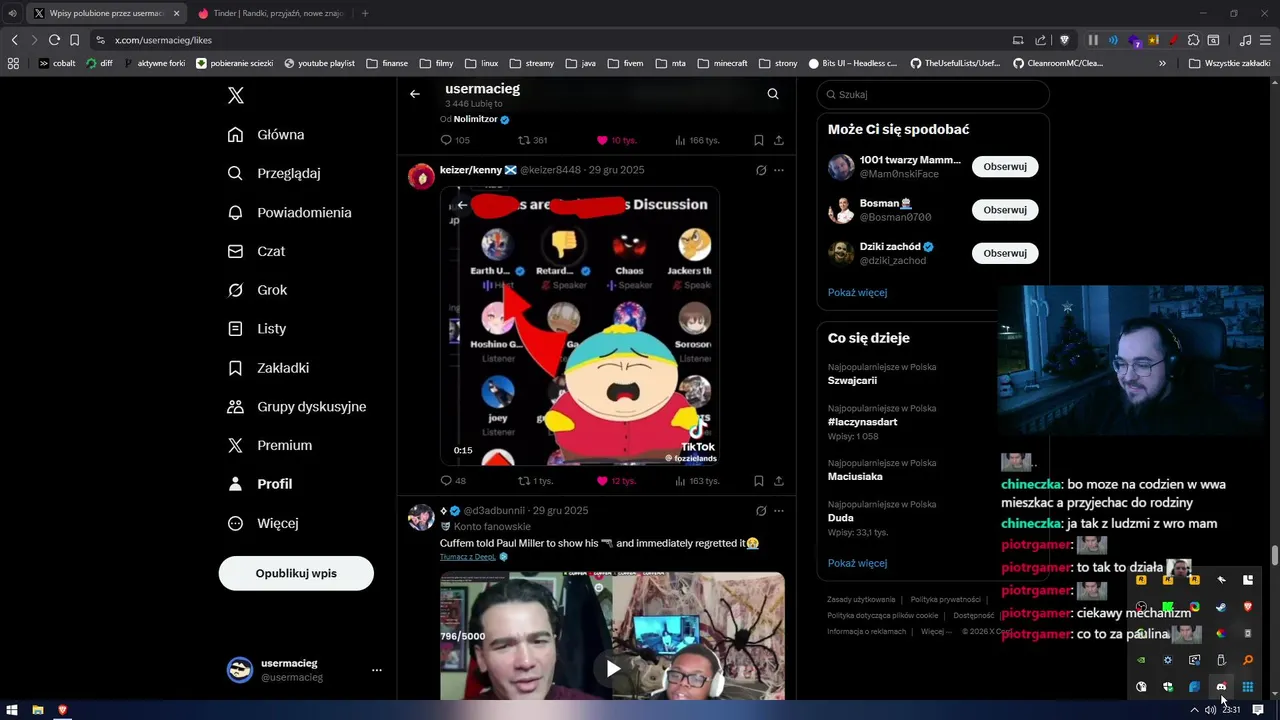Bookmark the keizer/kenny post

click(x=759, y=481)
